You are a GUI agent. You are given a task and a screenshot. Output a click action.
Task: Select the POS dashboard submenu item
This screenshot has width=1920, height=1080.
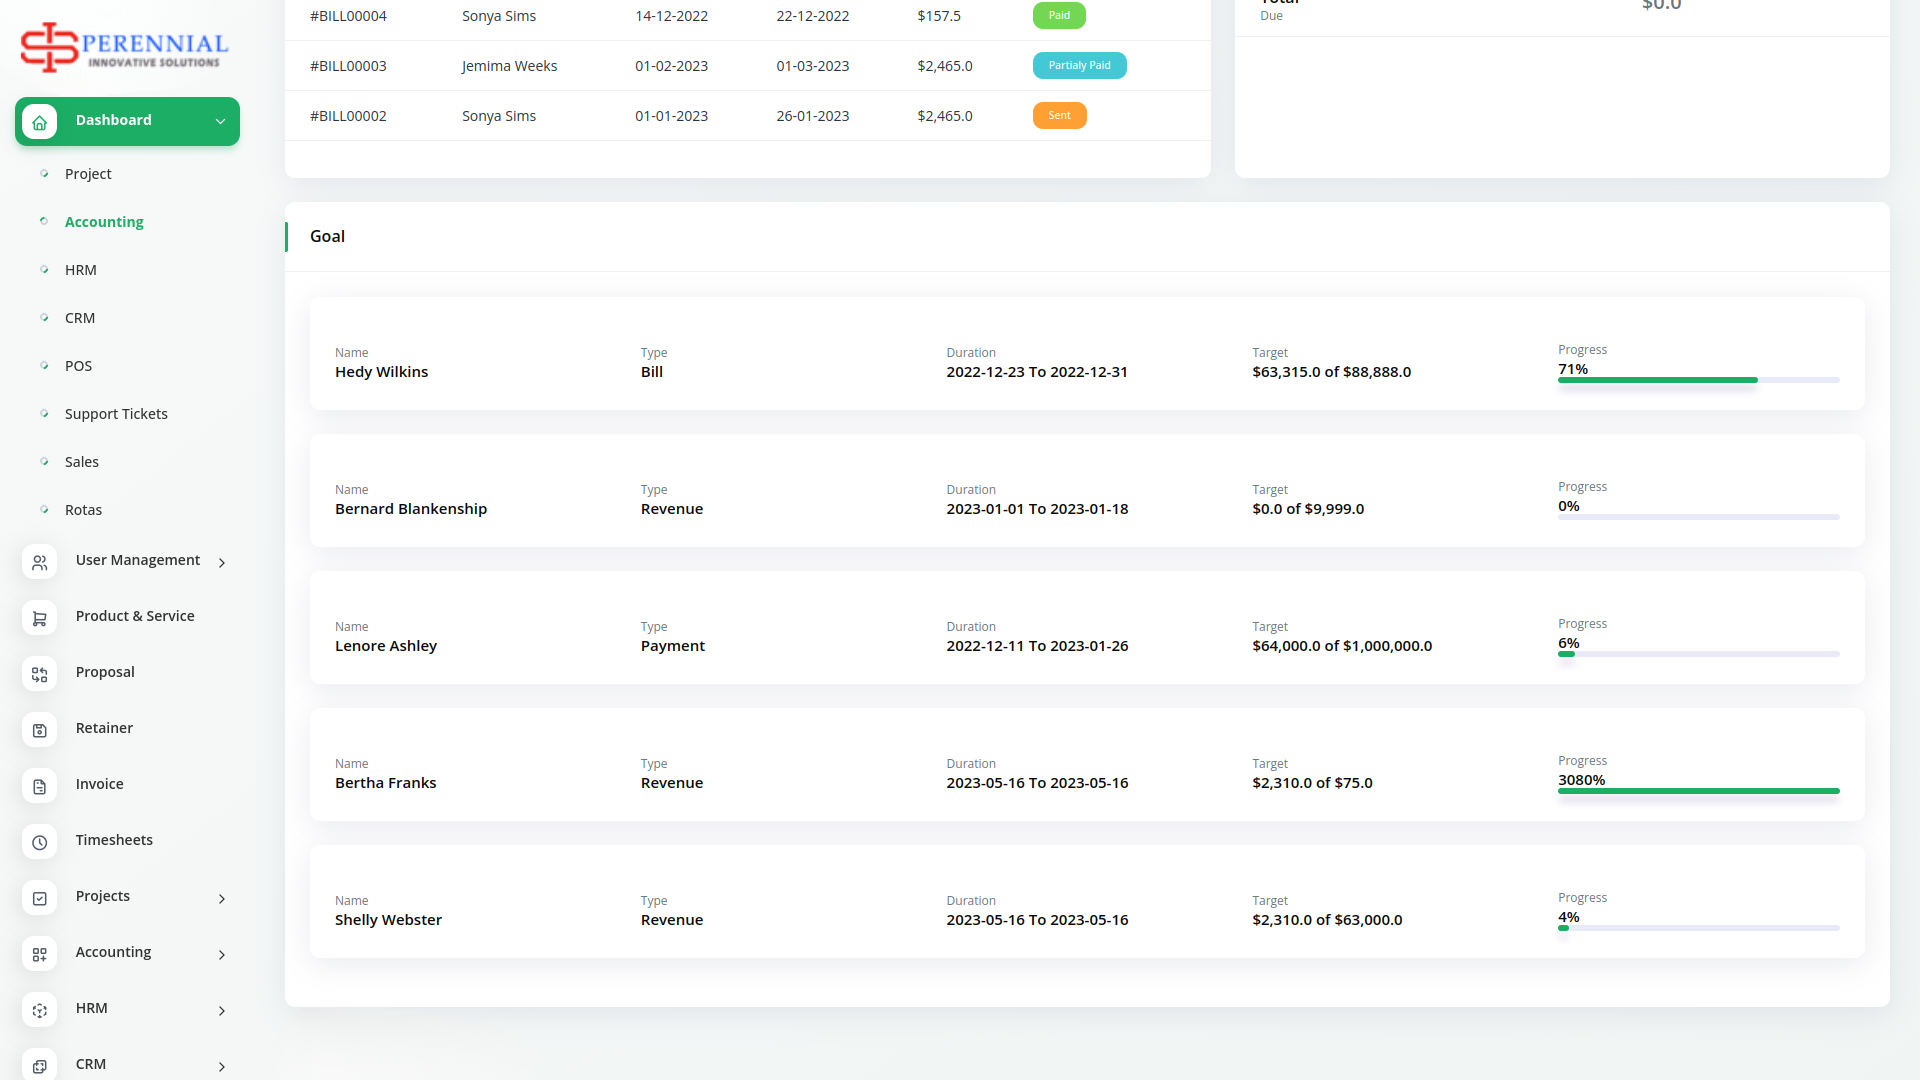coord(78,366)
